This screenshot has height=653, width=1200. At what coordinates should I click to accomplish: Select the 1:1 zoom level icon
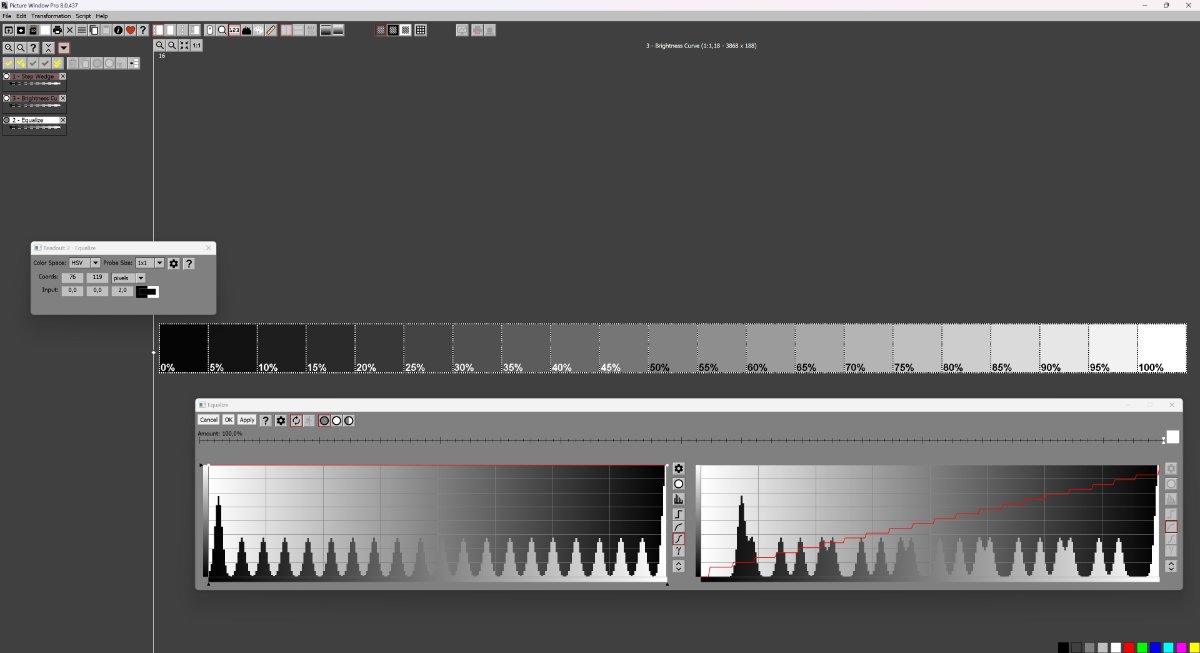tap(197, 45)
